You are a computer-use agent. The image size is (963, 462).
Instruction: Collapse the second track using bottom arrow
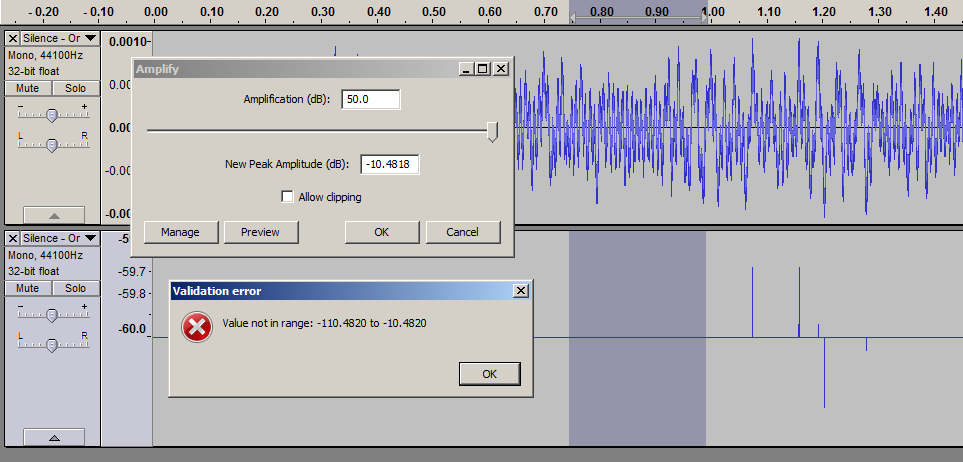coord(53,437)
